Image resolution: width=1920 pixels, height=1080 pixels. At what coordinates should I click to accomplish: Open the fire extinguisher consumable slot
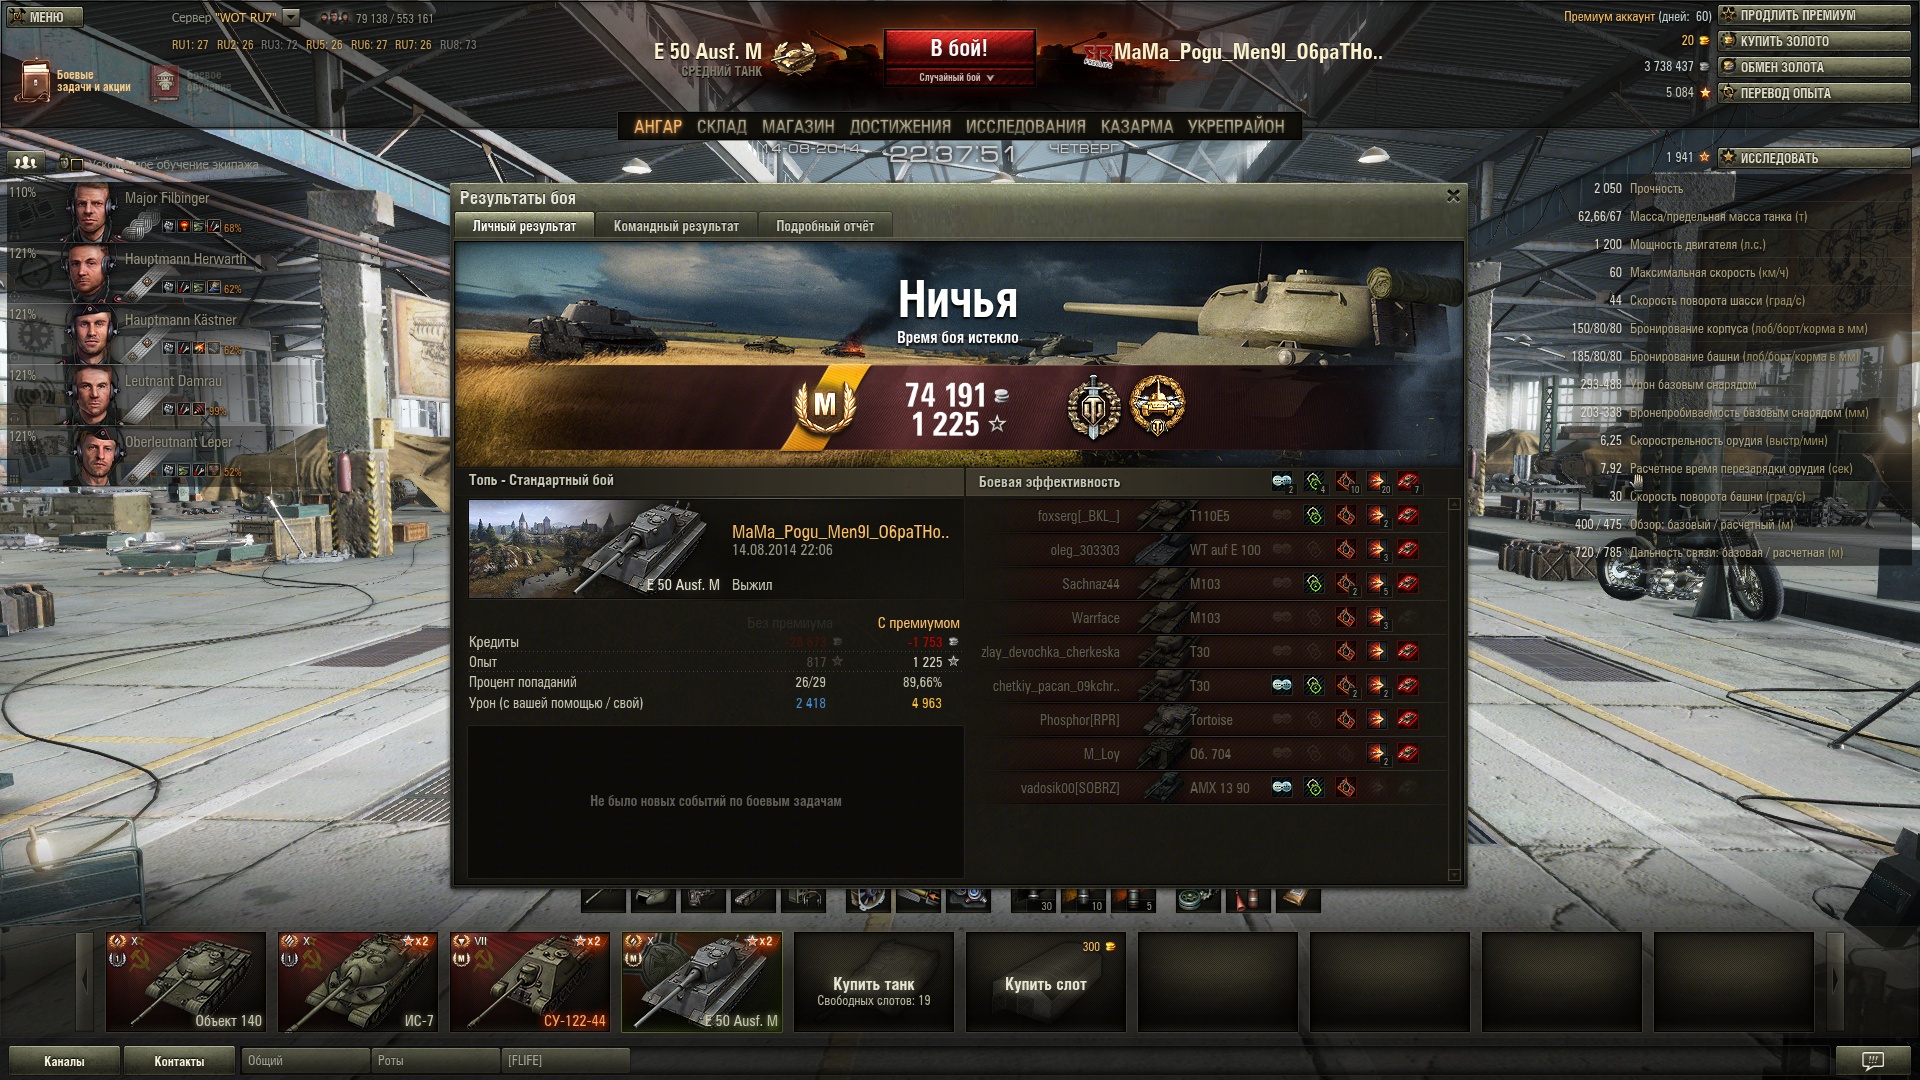1247,899
